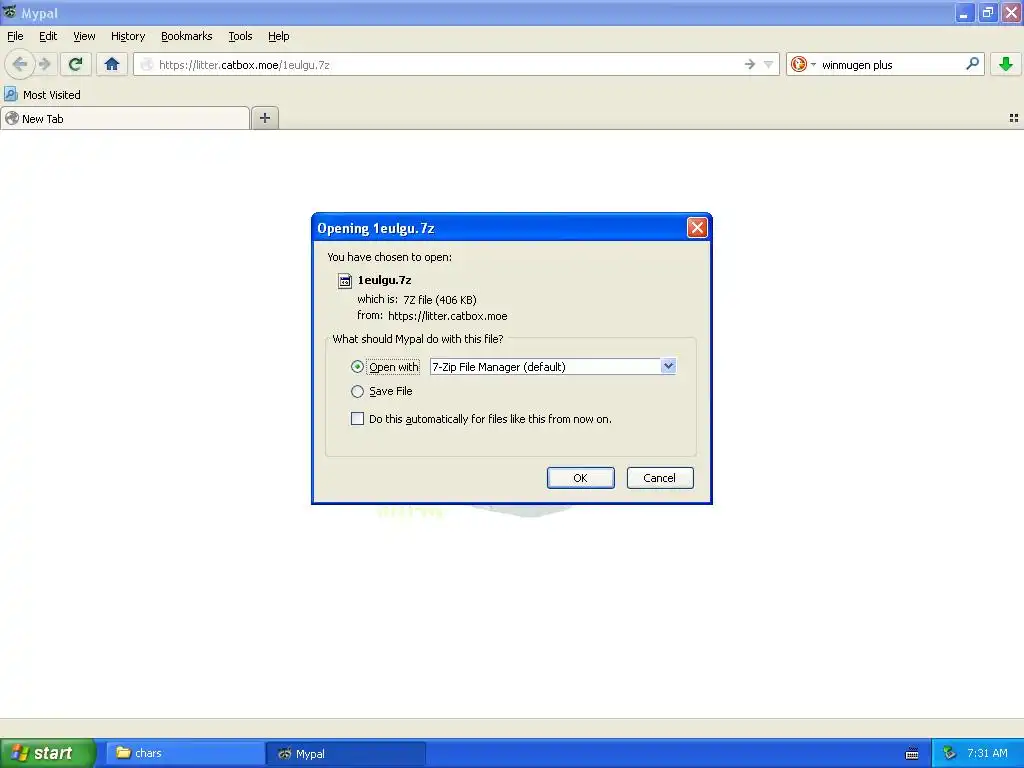Select the New Tab tab

pyautogui.click(x=125, y=119)
